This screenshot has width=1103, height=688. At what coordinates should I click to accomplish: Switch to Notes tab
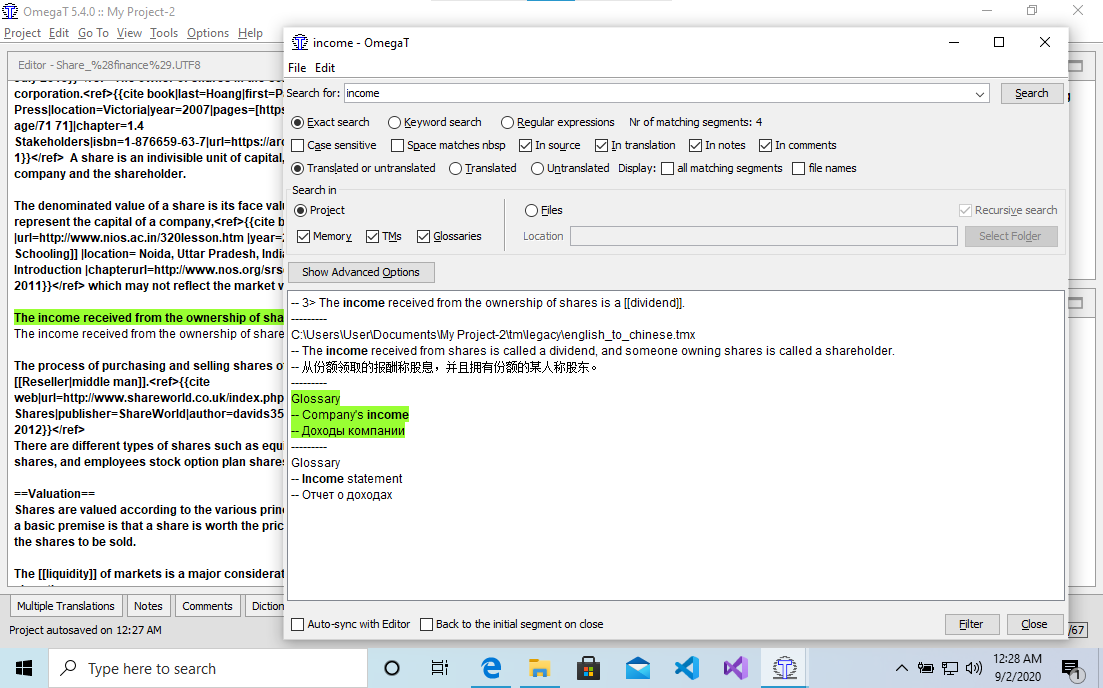tap(148, 606)
